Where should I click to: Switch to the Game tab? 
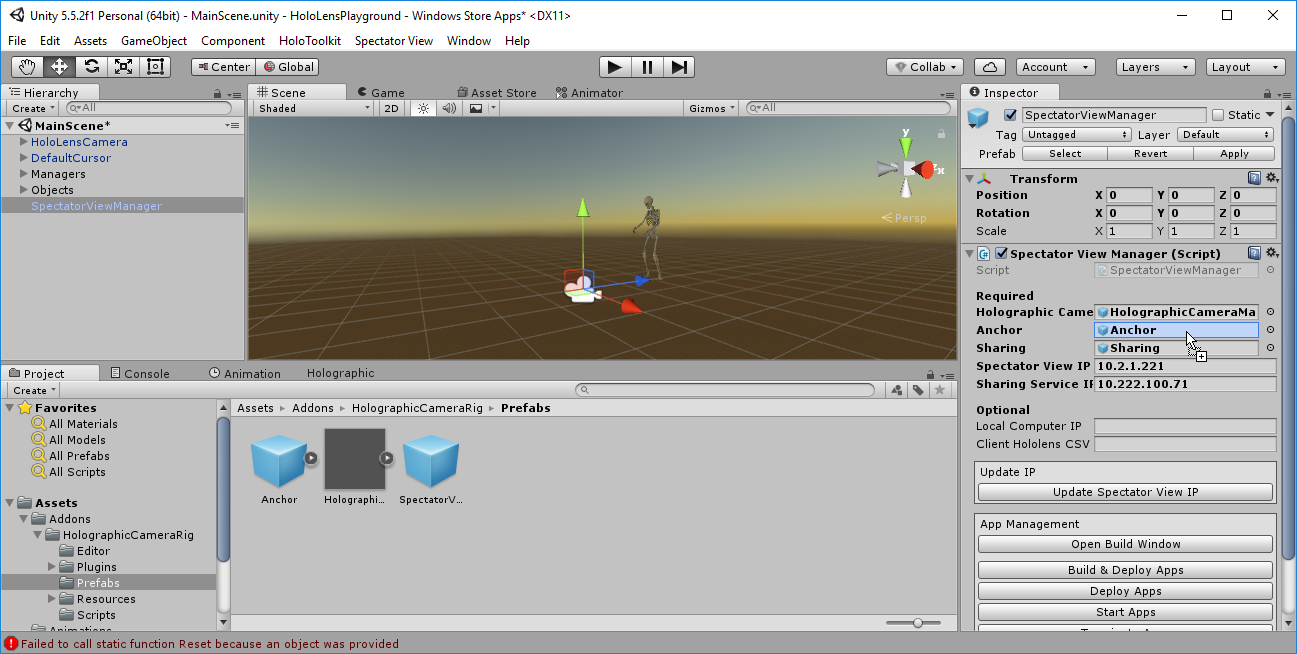click(x=380, y=93)
